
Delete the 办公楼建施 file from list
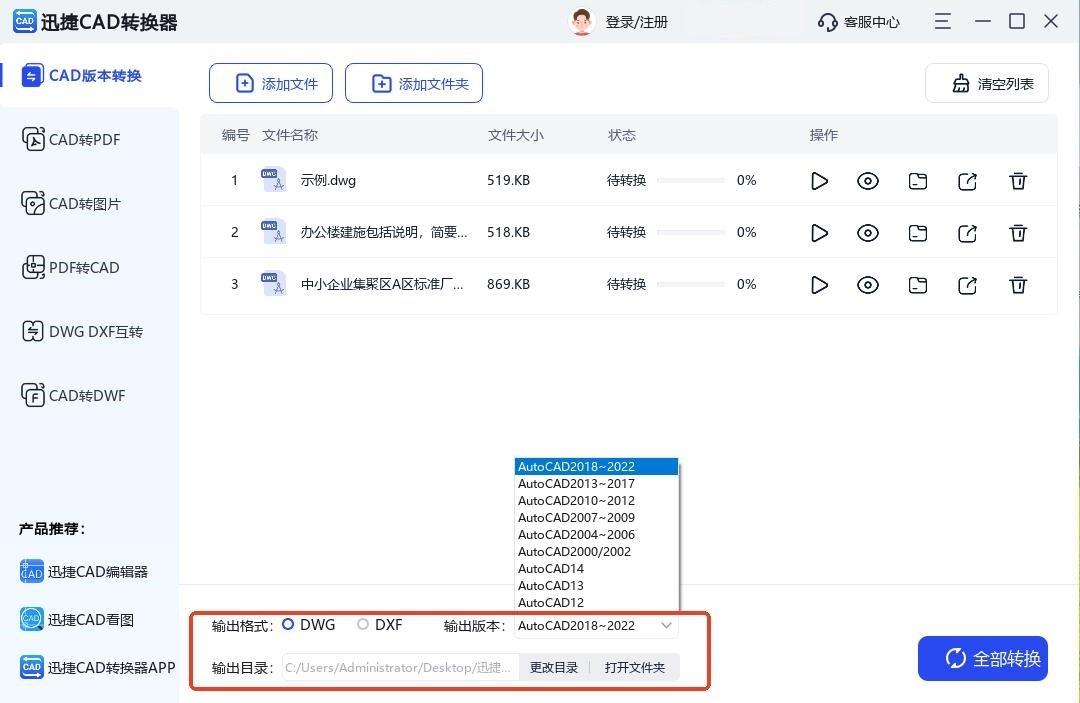click(x=1018, y=233)
